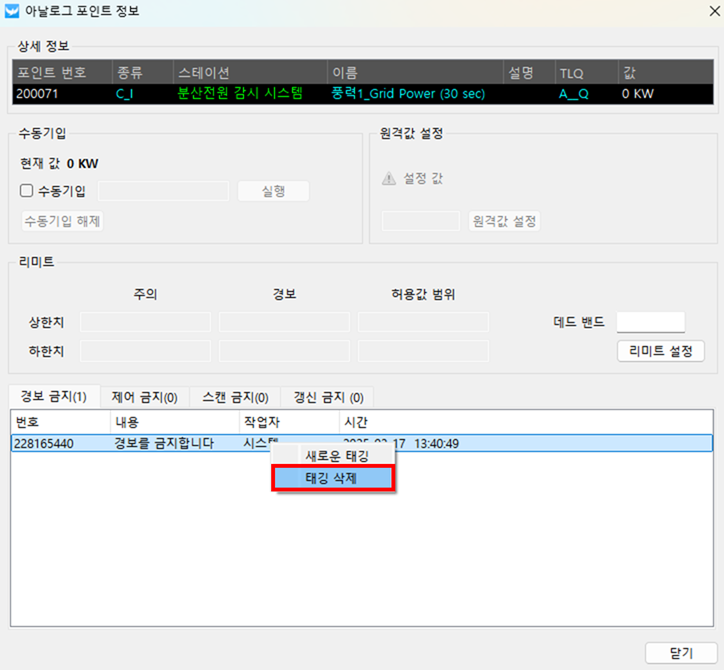Image resolution: width=724 pixels, height=670 pixels.
Task: Choose 새로운 태깅 in context menu
Action: (x=336, y=455)
